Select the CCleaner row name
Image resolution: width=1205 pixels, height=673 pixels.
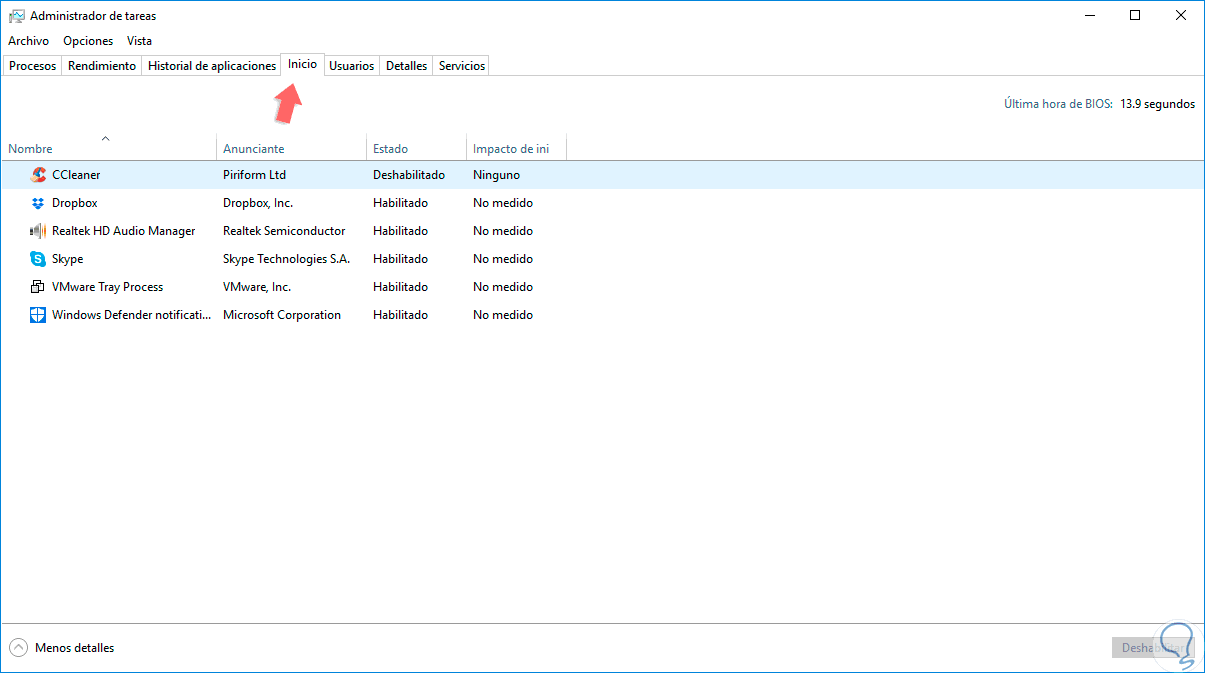(76, 175)
